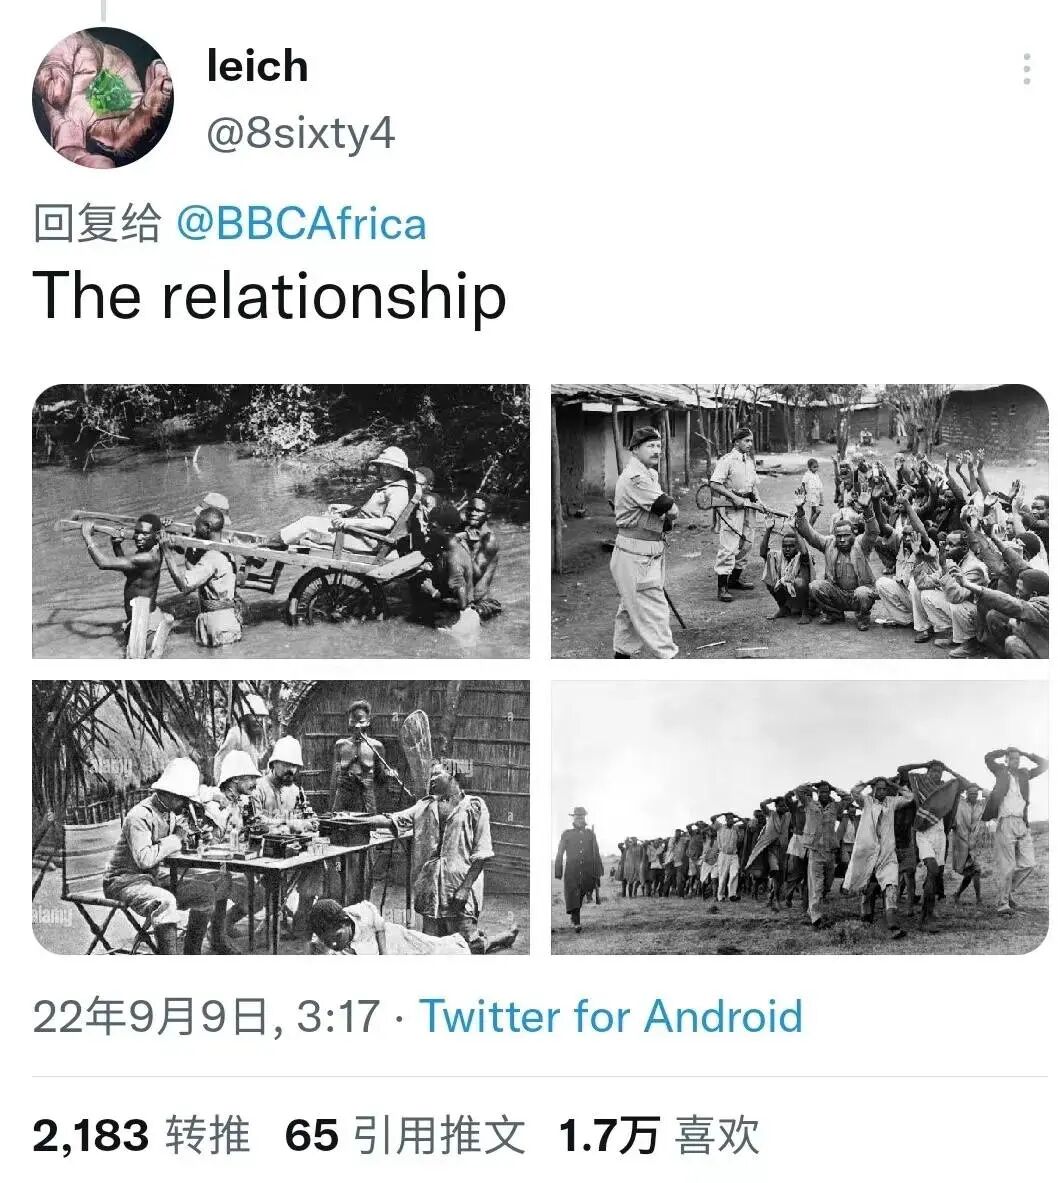Open the leich display name
Viewport: 1058px width, 1183px height.
257,66
